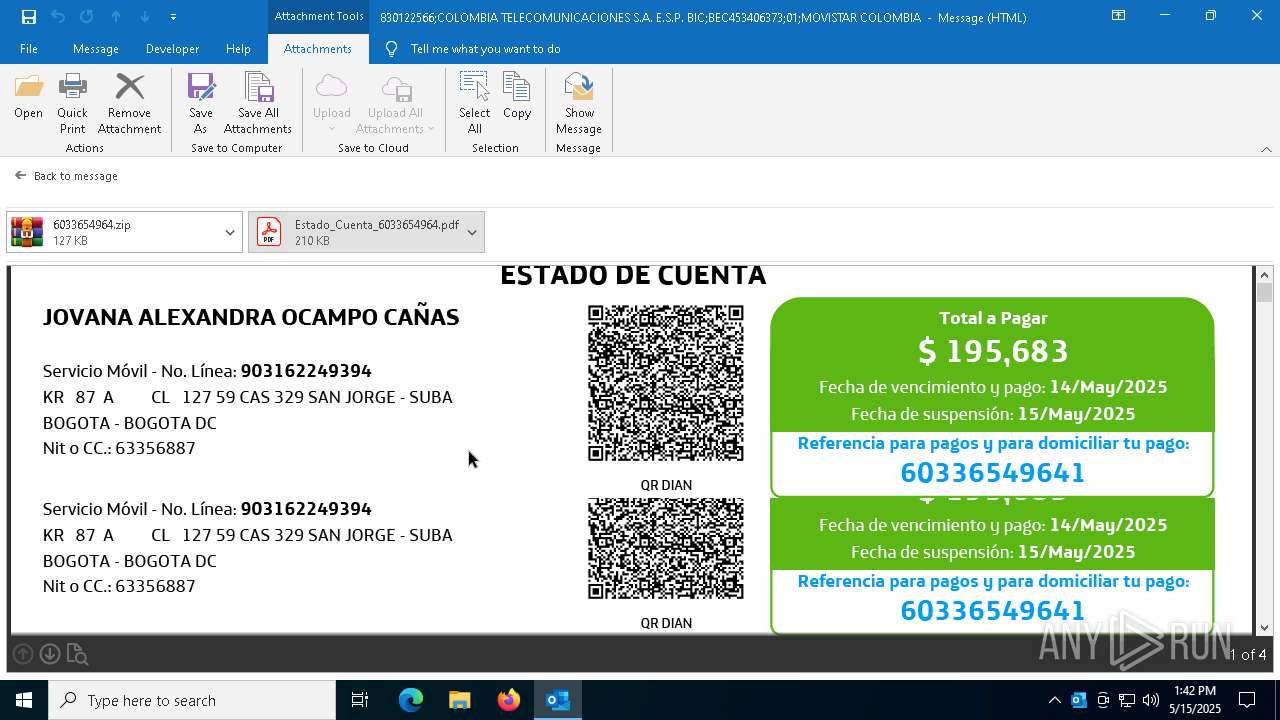Viewport: 1280px width, 720px height.
Task: Click find-in-document icon in preview bar
Action: (77, 655)
